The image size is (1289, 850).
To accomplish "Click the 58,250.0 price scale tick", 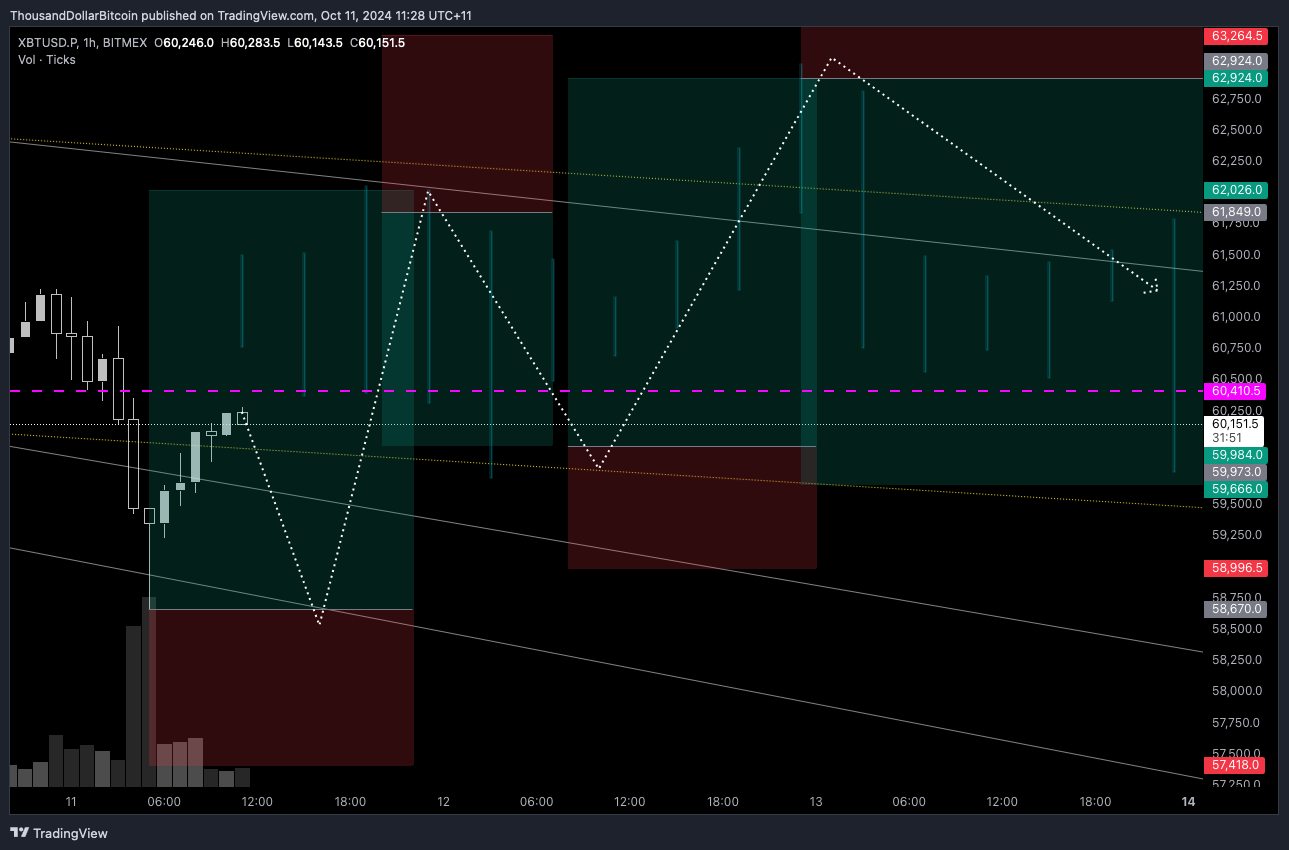I will pyautogui.click(x=1237, y=660).
